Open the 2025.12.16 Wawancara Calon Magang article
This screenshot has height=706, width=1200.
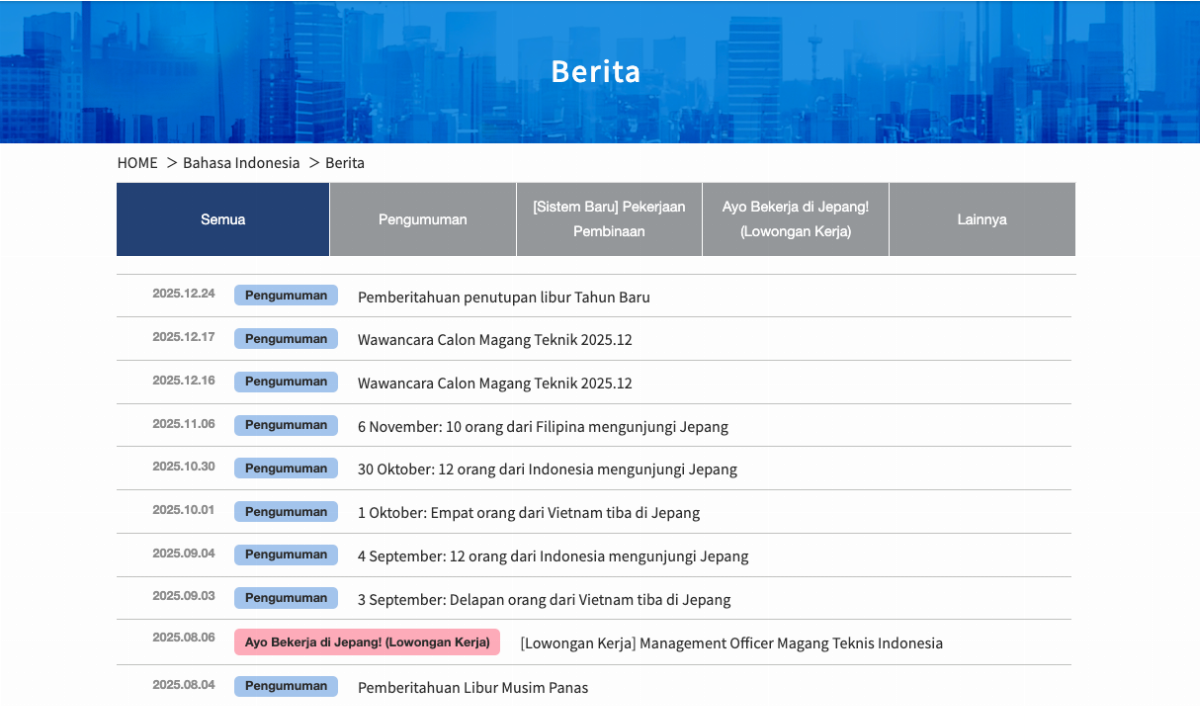pos(495,383)
